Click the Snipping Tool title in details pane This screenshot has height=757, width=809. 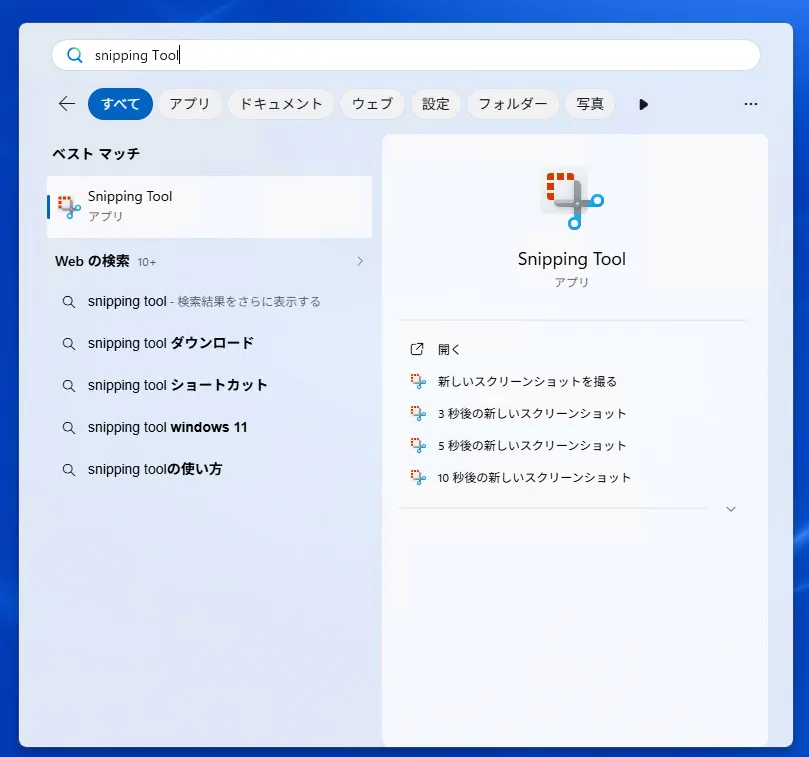[x=572, y=259]
